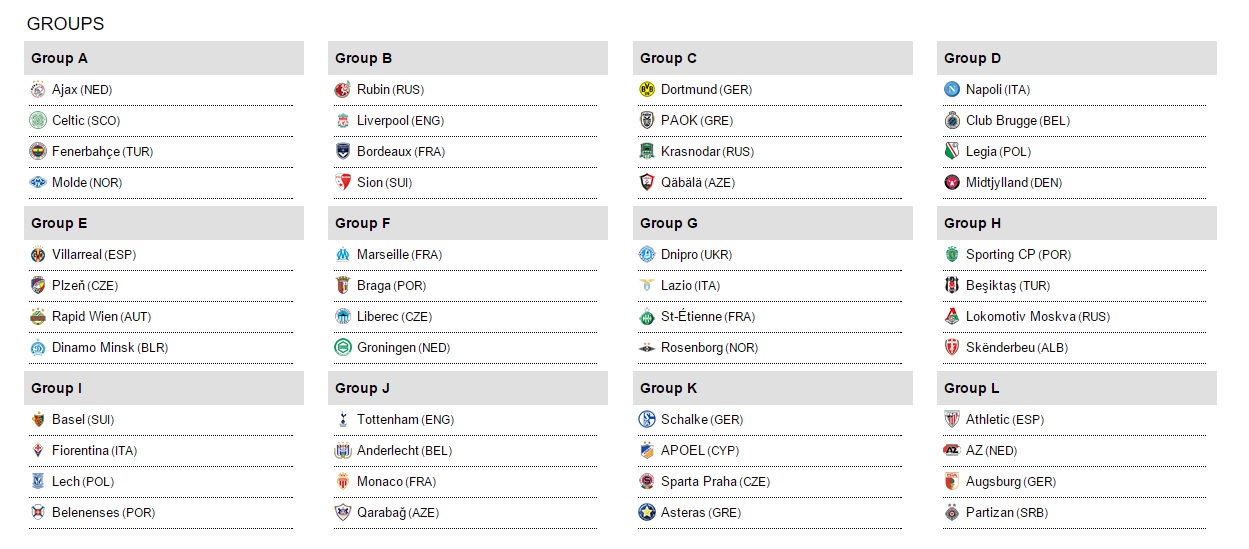Click the Groningen green crest icon
Screen dimensions: 1249x549
342,348
